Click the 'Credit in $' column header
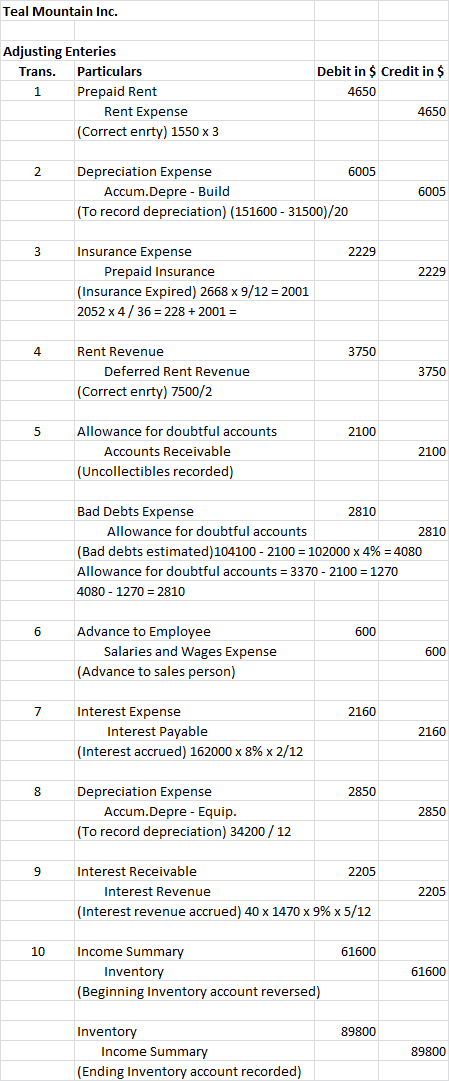The height and width of the screenshot is (1081, 449). (x=412, y=72)
